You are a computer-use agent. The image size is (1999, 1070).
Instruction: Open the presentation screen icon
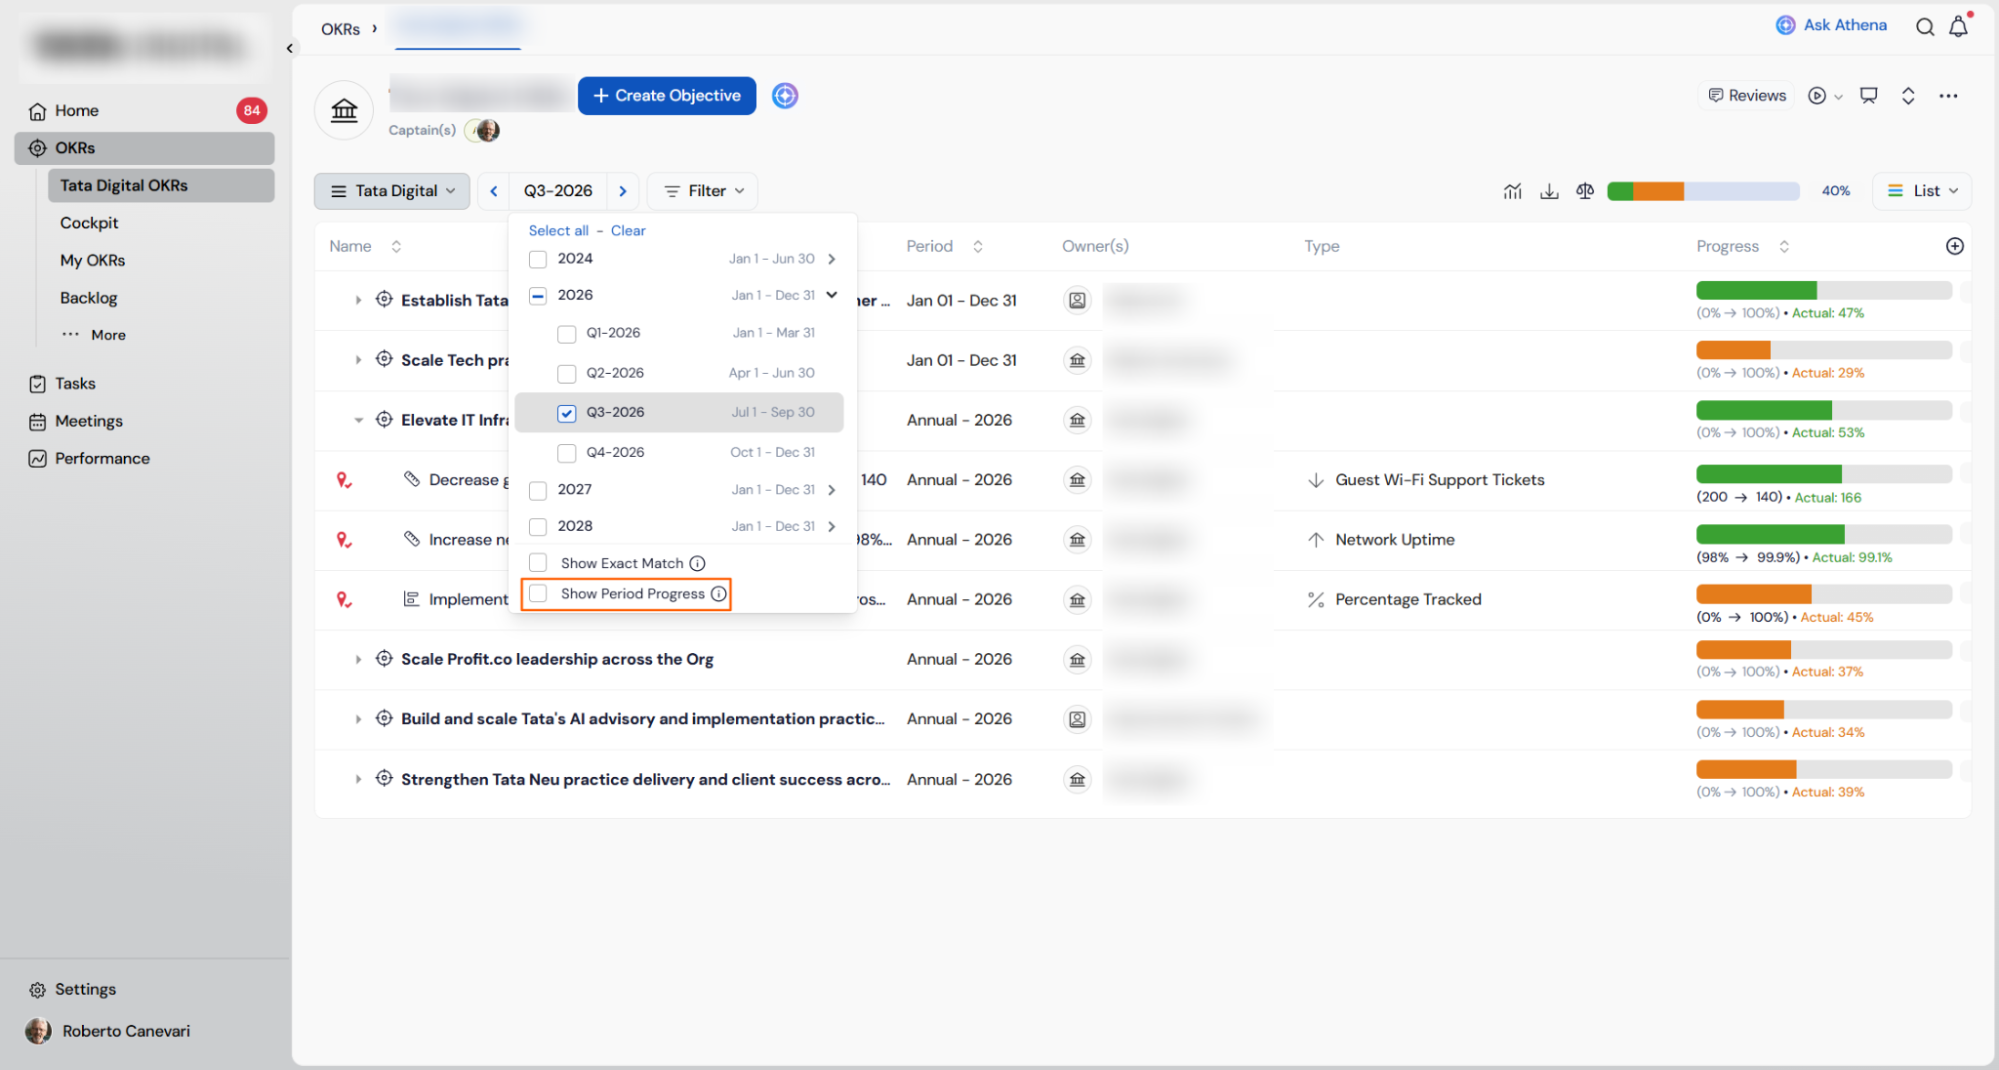click(1868, 96)
